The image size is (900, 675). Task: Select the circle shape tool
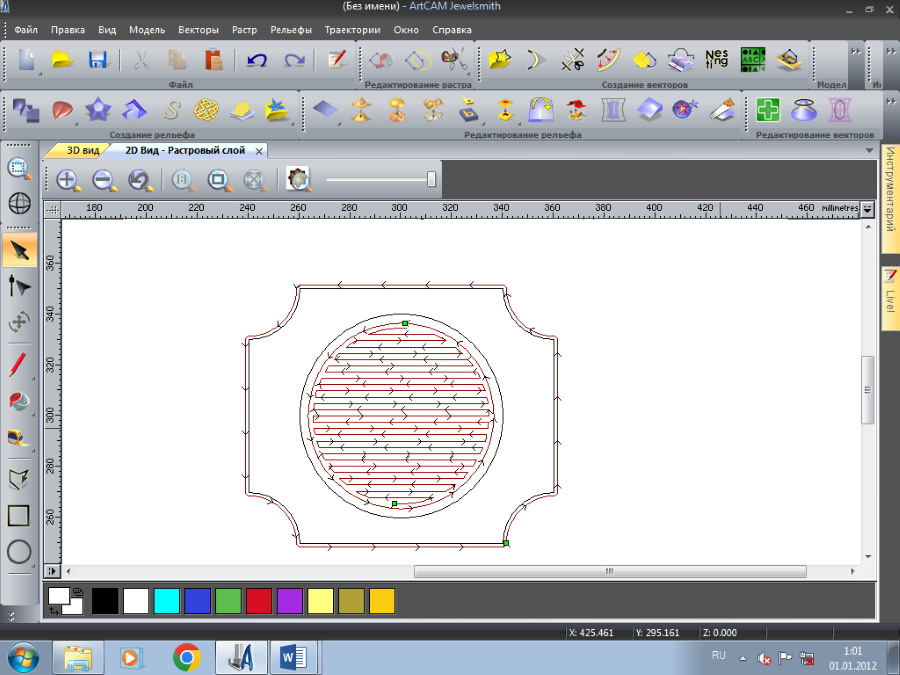pyautogui.click(x=19, y=551)
